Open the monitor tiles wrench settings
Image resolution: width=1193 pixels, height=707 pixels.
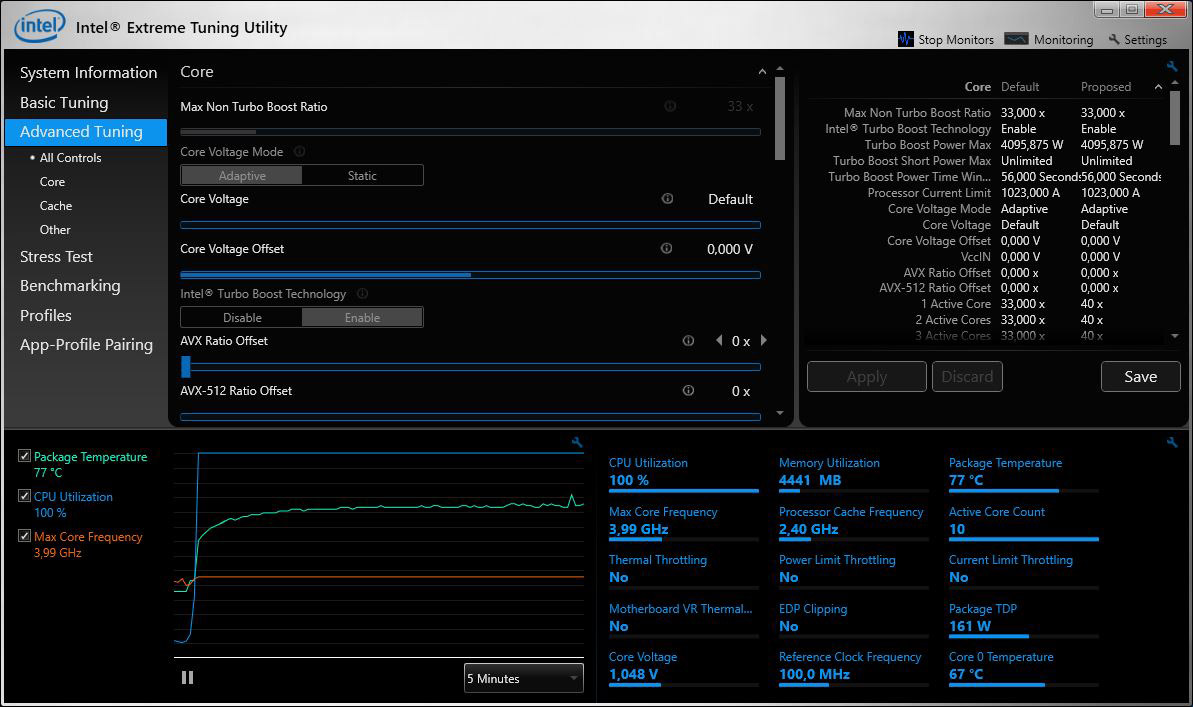pos(1172,442)
